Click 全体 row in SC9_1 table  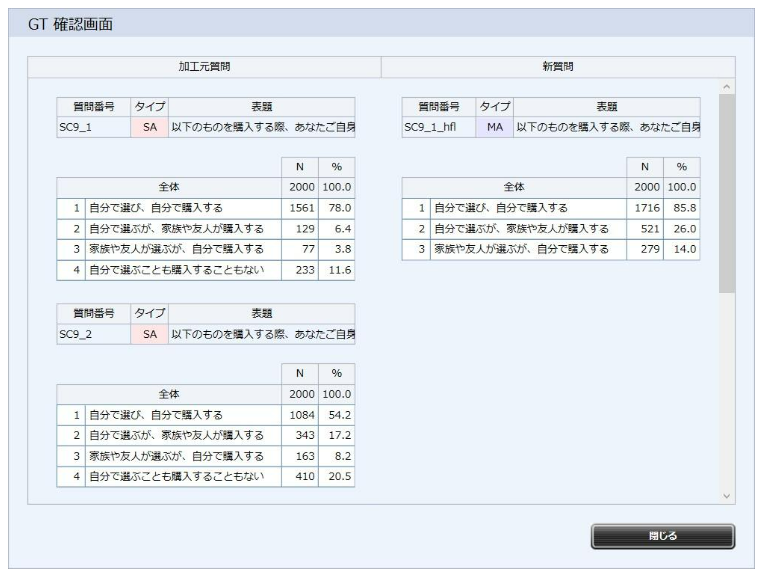[x=206, y=187]
